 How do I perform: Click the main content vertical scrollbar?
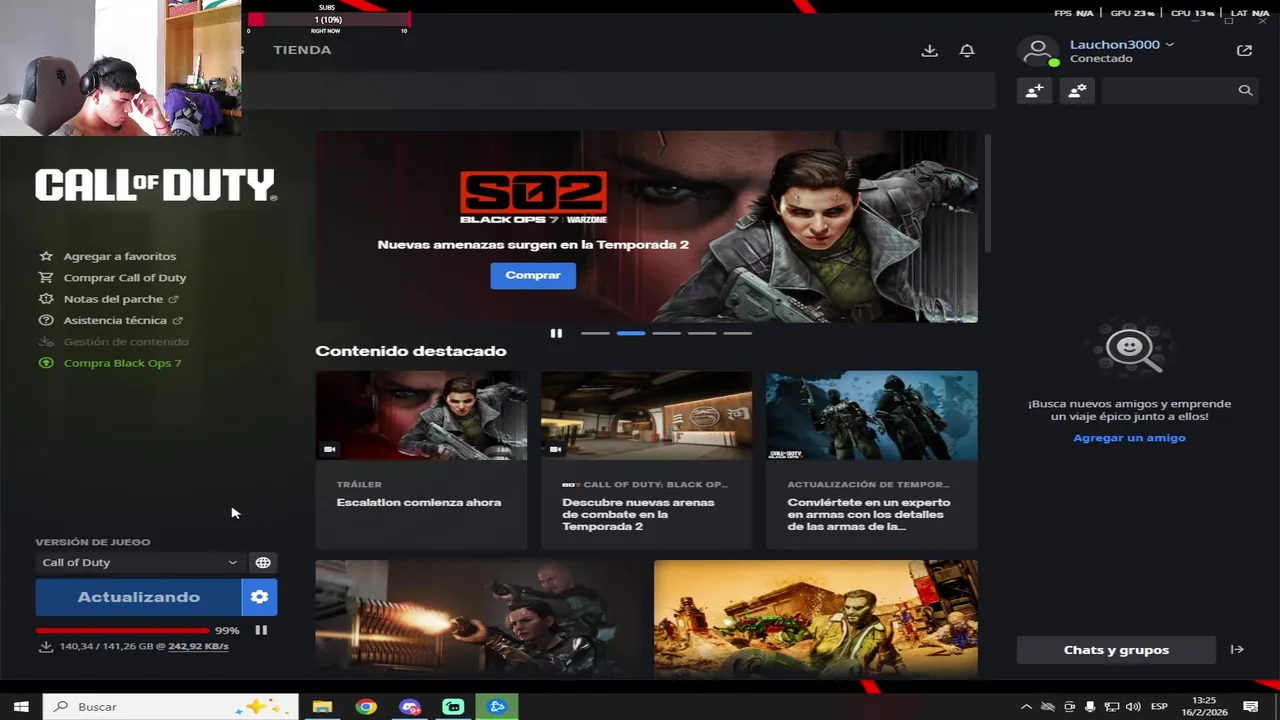click(x=988, y=193)
